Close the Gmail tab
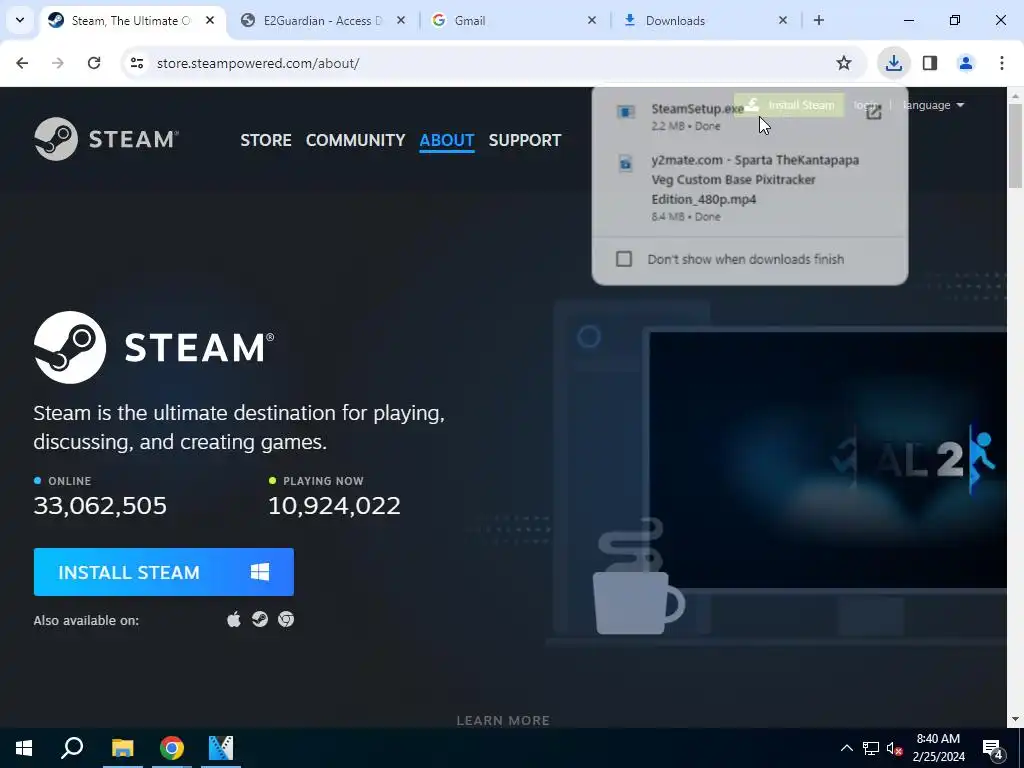This screenshot has height=768, width=1024. pyautogui.click(x=592, y=20)
